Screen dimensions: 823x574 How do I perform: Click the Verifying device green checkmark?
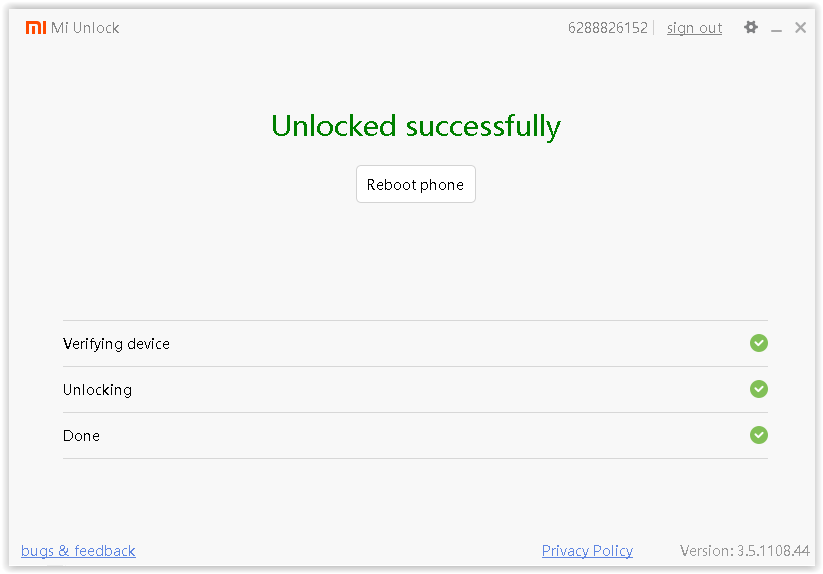click(x=759, y=343)
